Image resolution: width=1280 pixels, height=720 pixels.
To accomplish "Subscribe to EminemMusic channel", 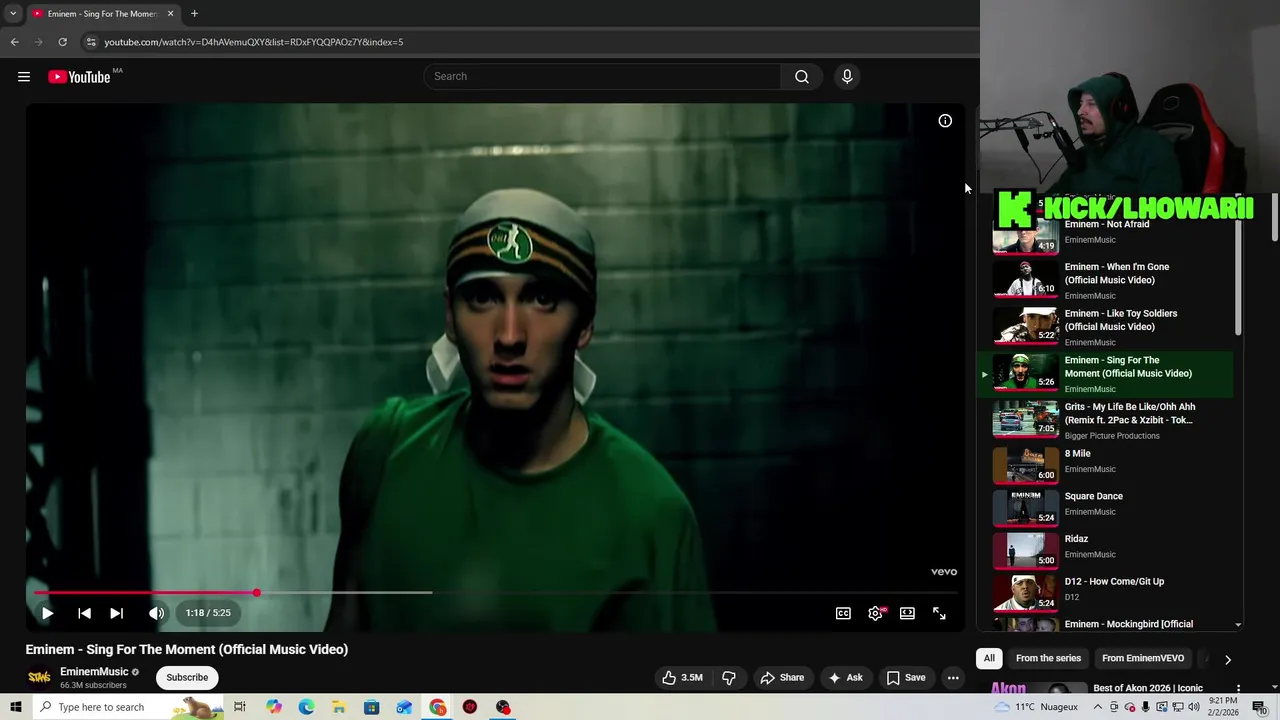I will point(187,677).
